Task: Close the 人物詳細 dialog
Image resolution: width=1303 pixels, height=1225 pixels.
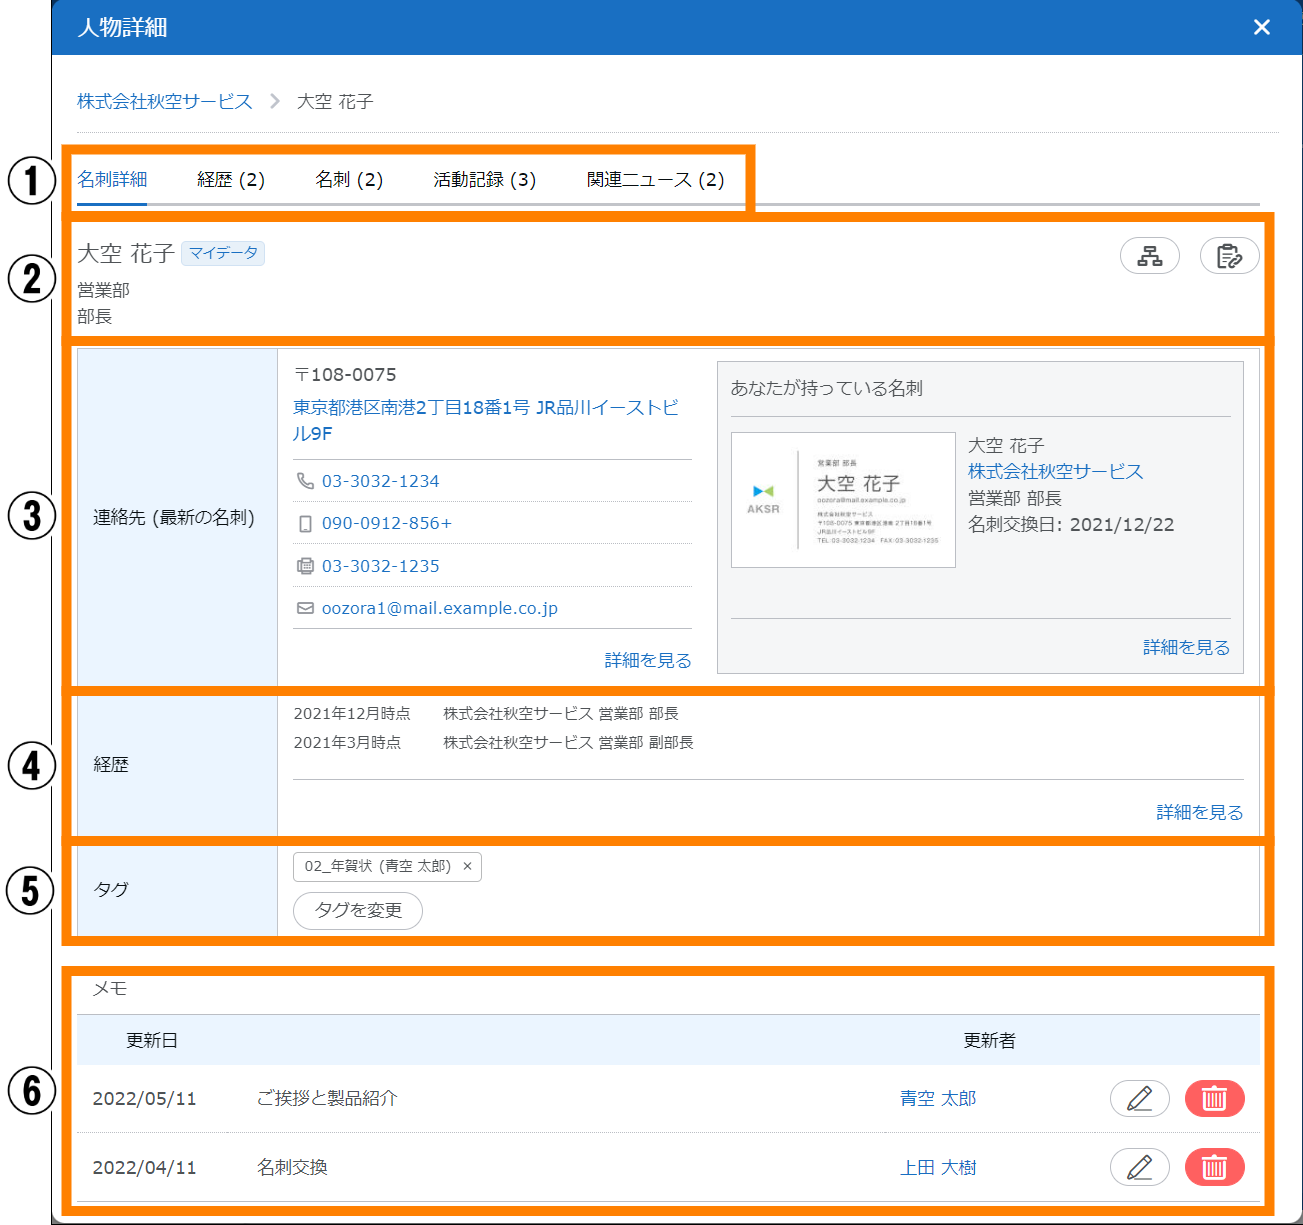Action: tap(1262, 27)
